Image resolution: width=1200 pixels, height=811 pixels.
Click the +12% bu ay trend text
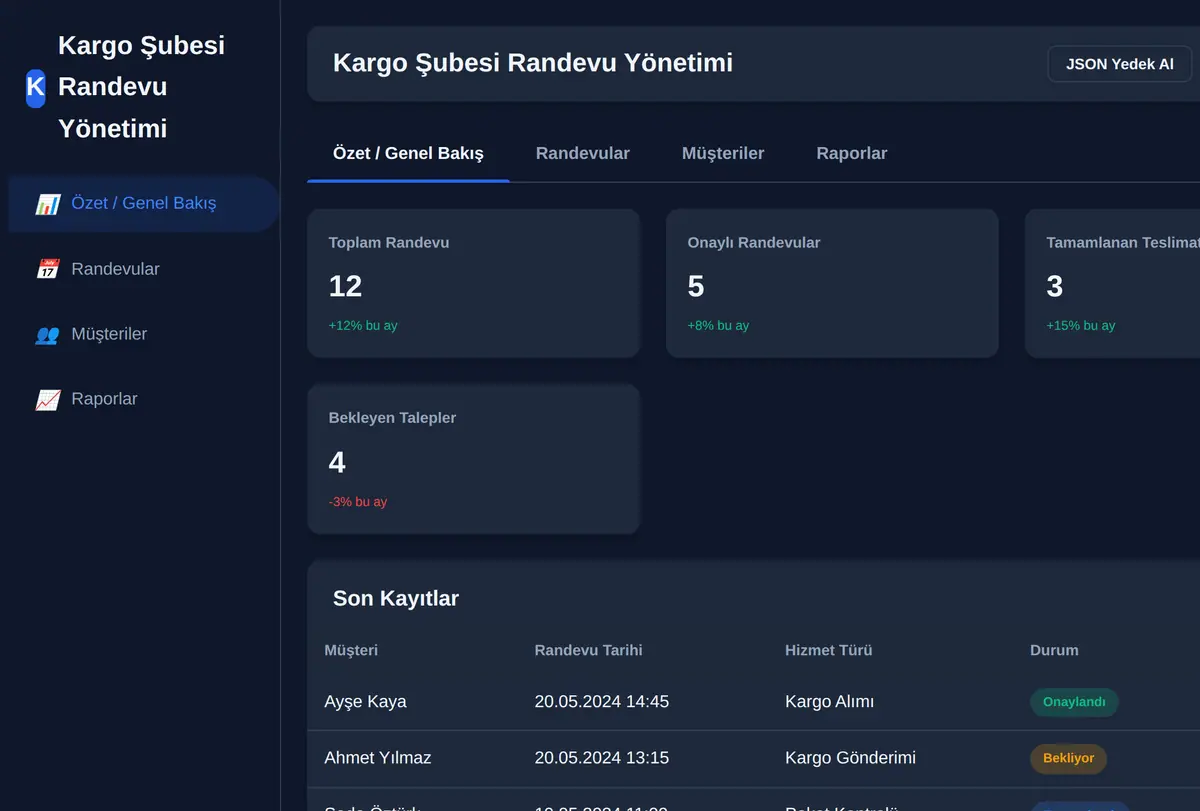coord(362,326)
